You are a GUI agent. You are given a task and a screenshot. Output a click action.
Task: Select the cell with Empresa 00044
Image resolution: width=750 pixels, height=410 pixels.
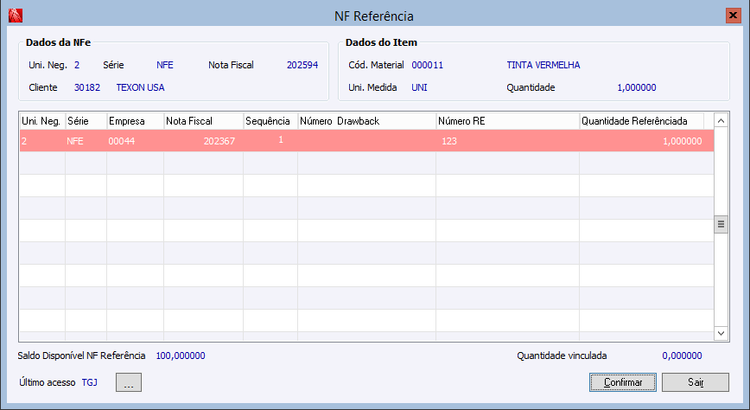pyautogui.click(x=135, y=141)
